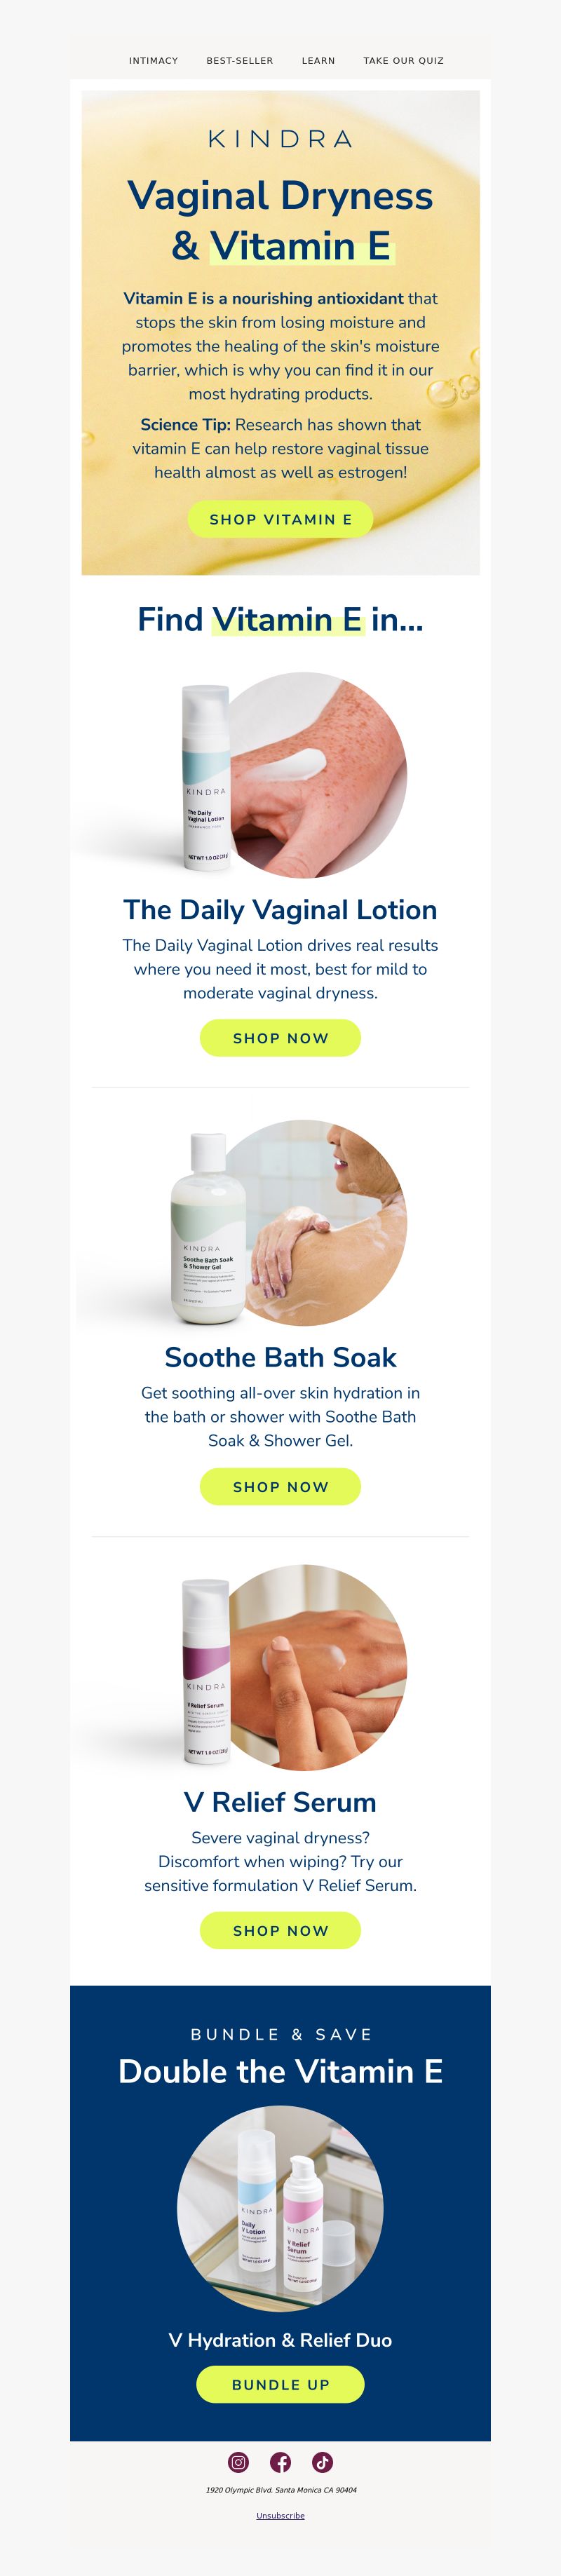Screen dimensions: 561x2576
Task: Select the LEARN navigation link
Action: coord(318,61)
